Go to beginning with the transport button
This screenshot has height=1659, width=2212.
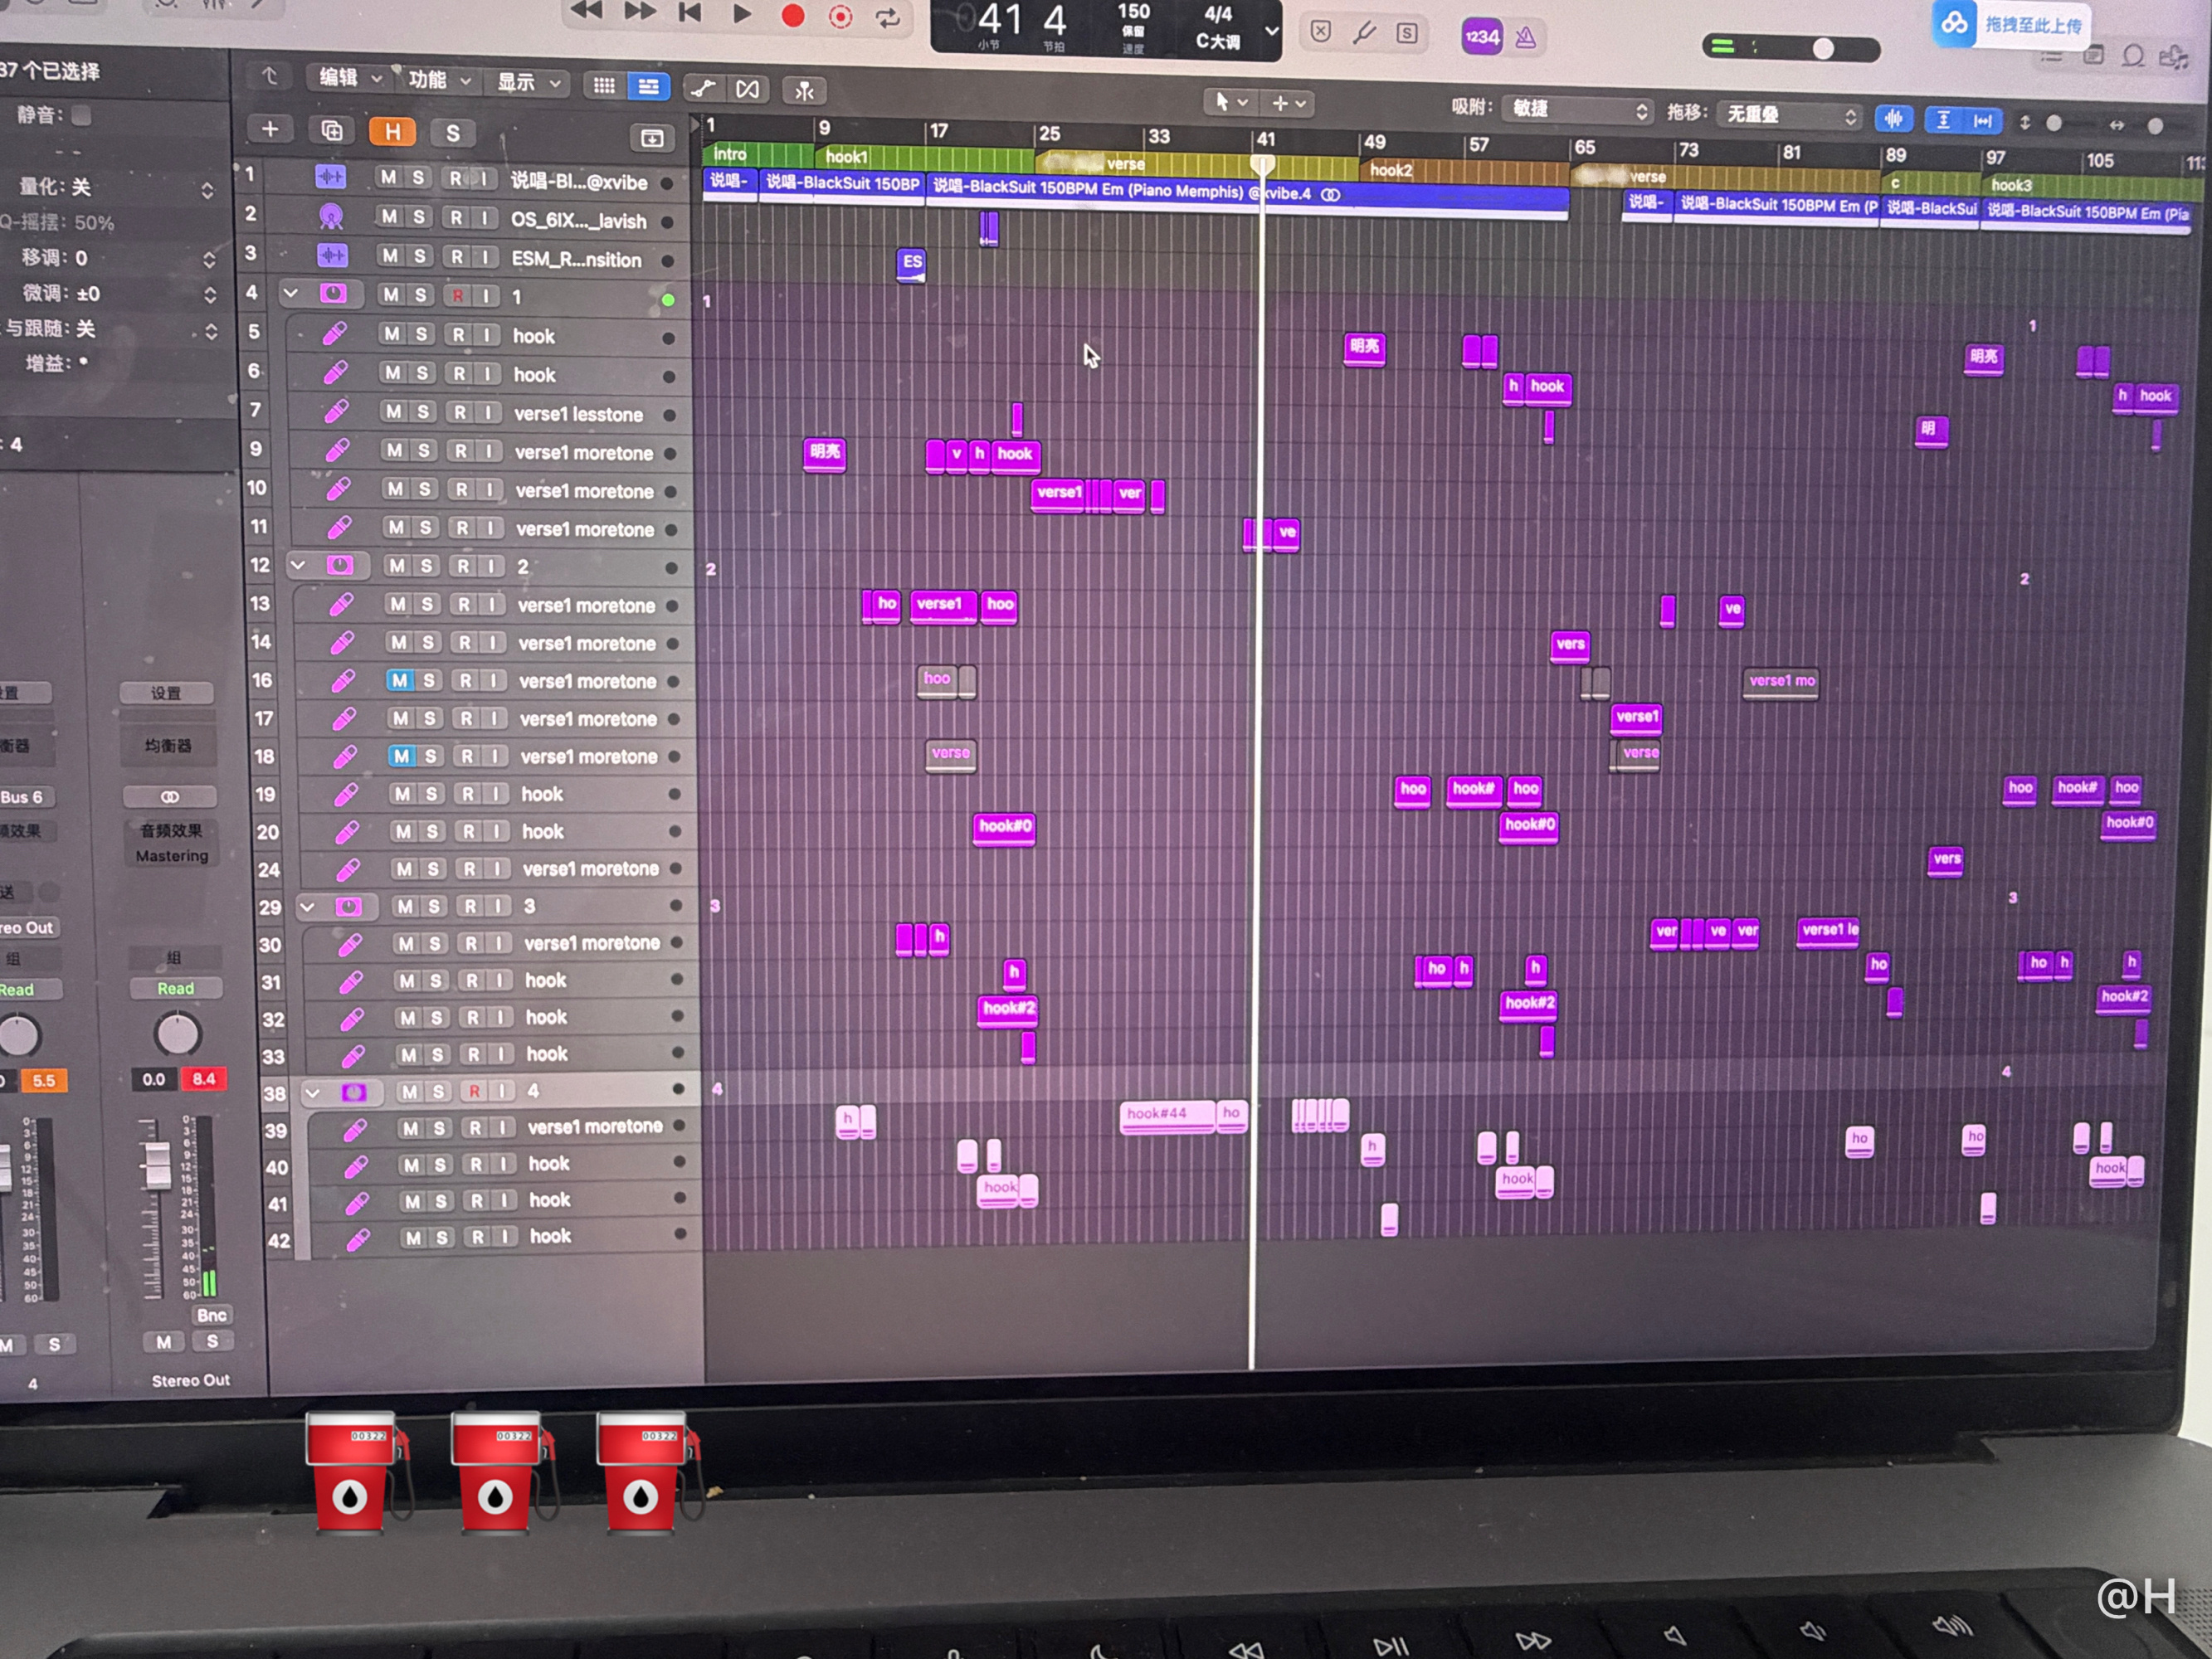point(689,13)
